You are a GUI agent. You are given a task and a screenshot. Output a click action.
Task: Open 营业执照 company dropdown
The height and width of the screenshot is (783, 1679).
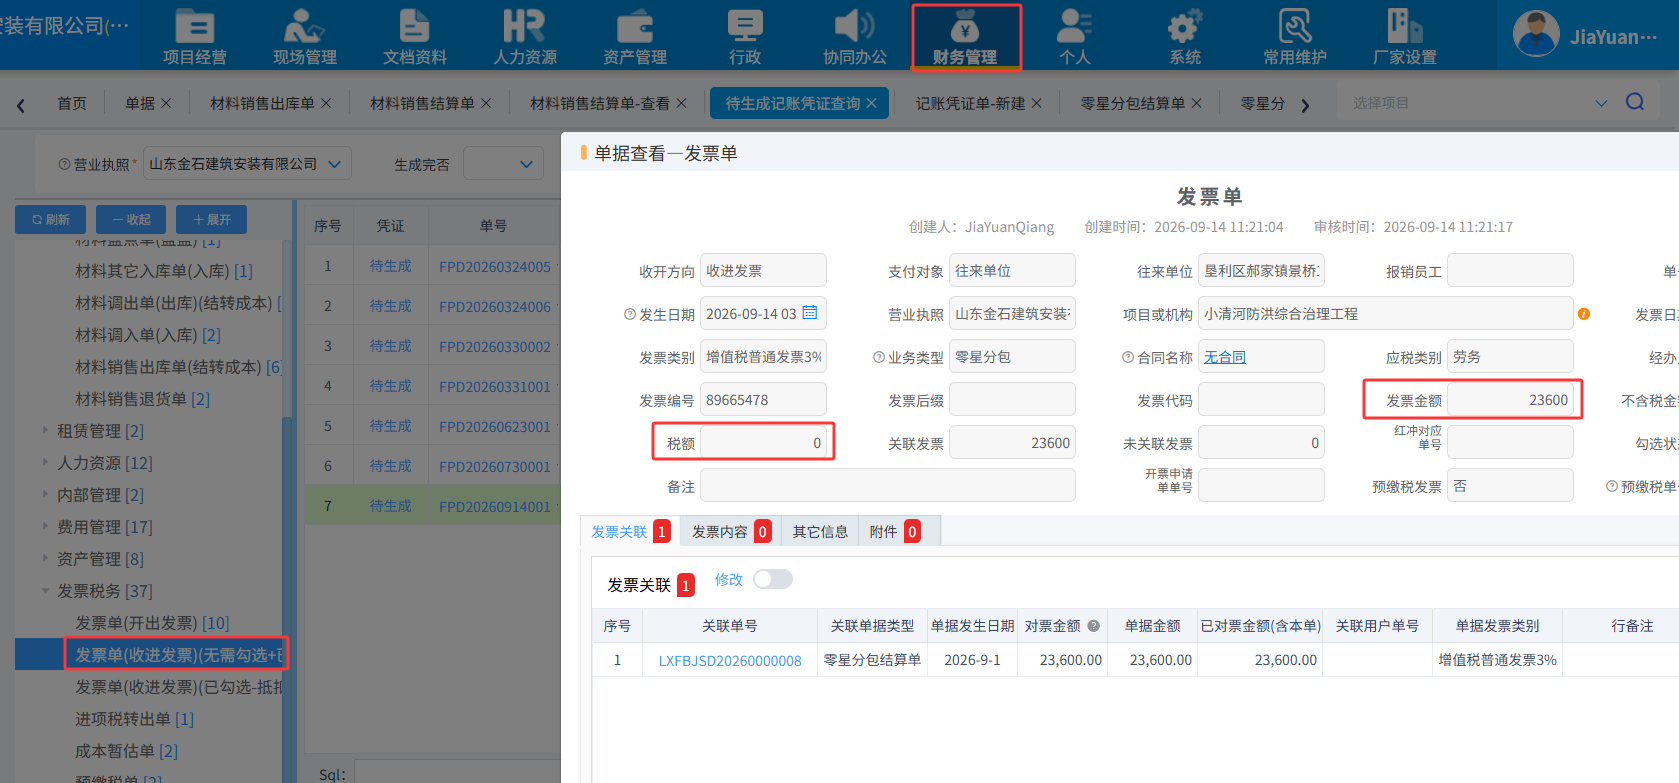[247, 163]
